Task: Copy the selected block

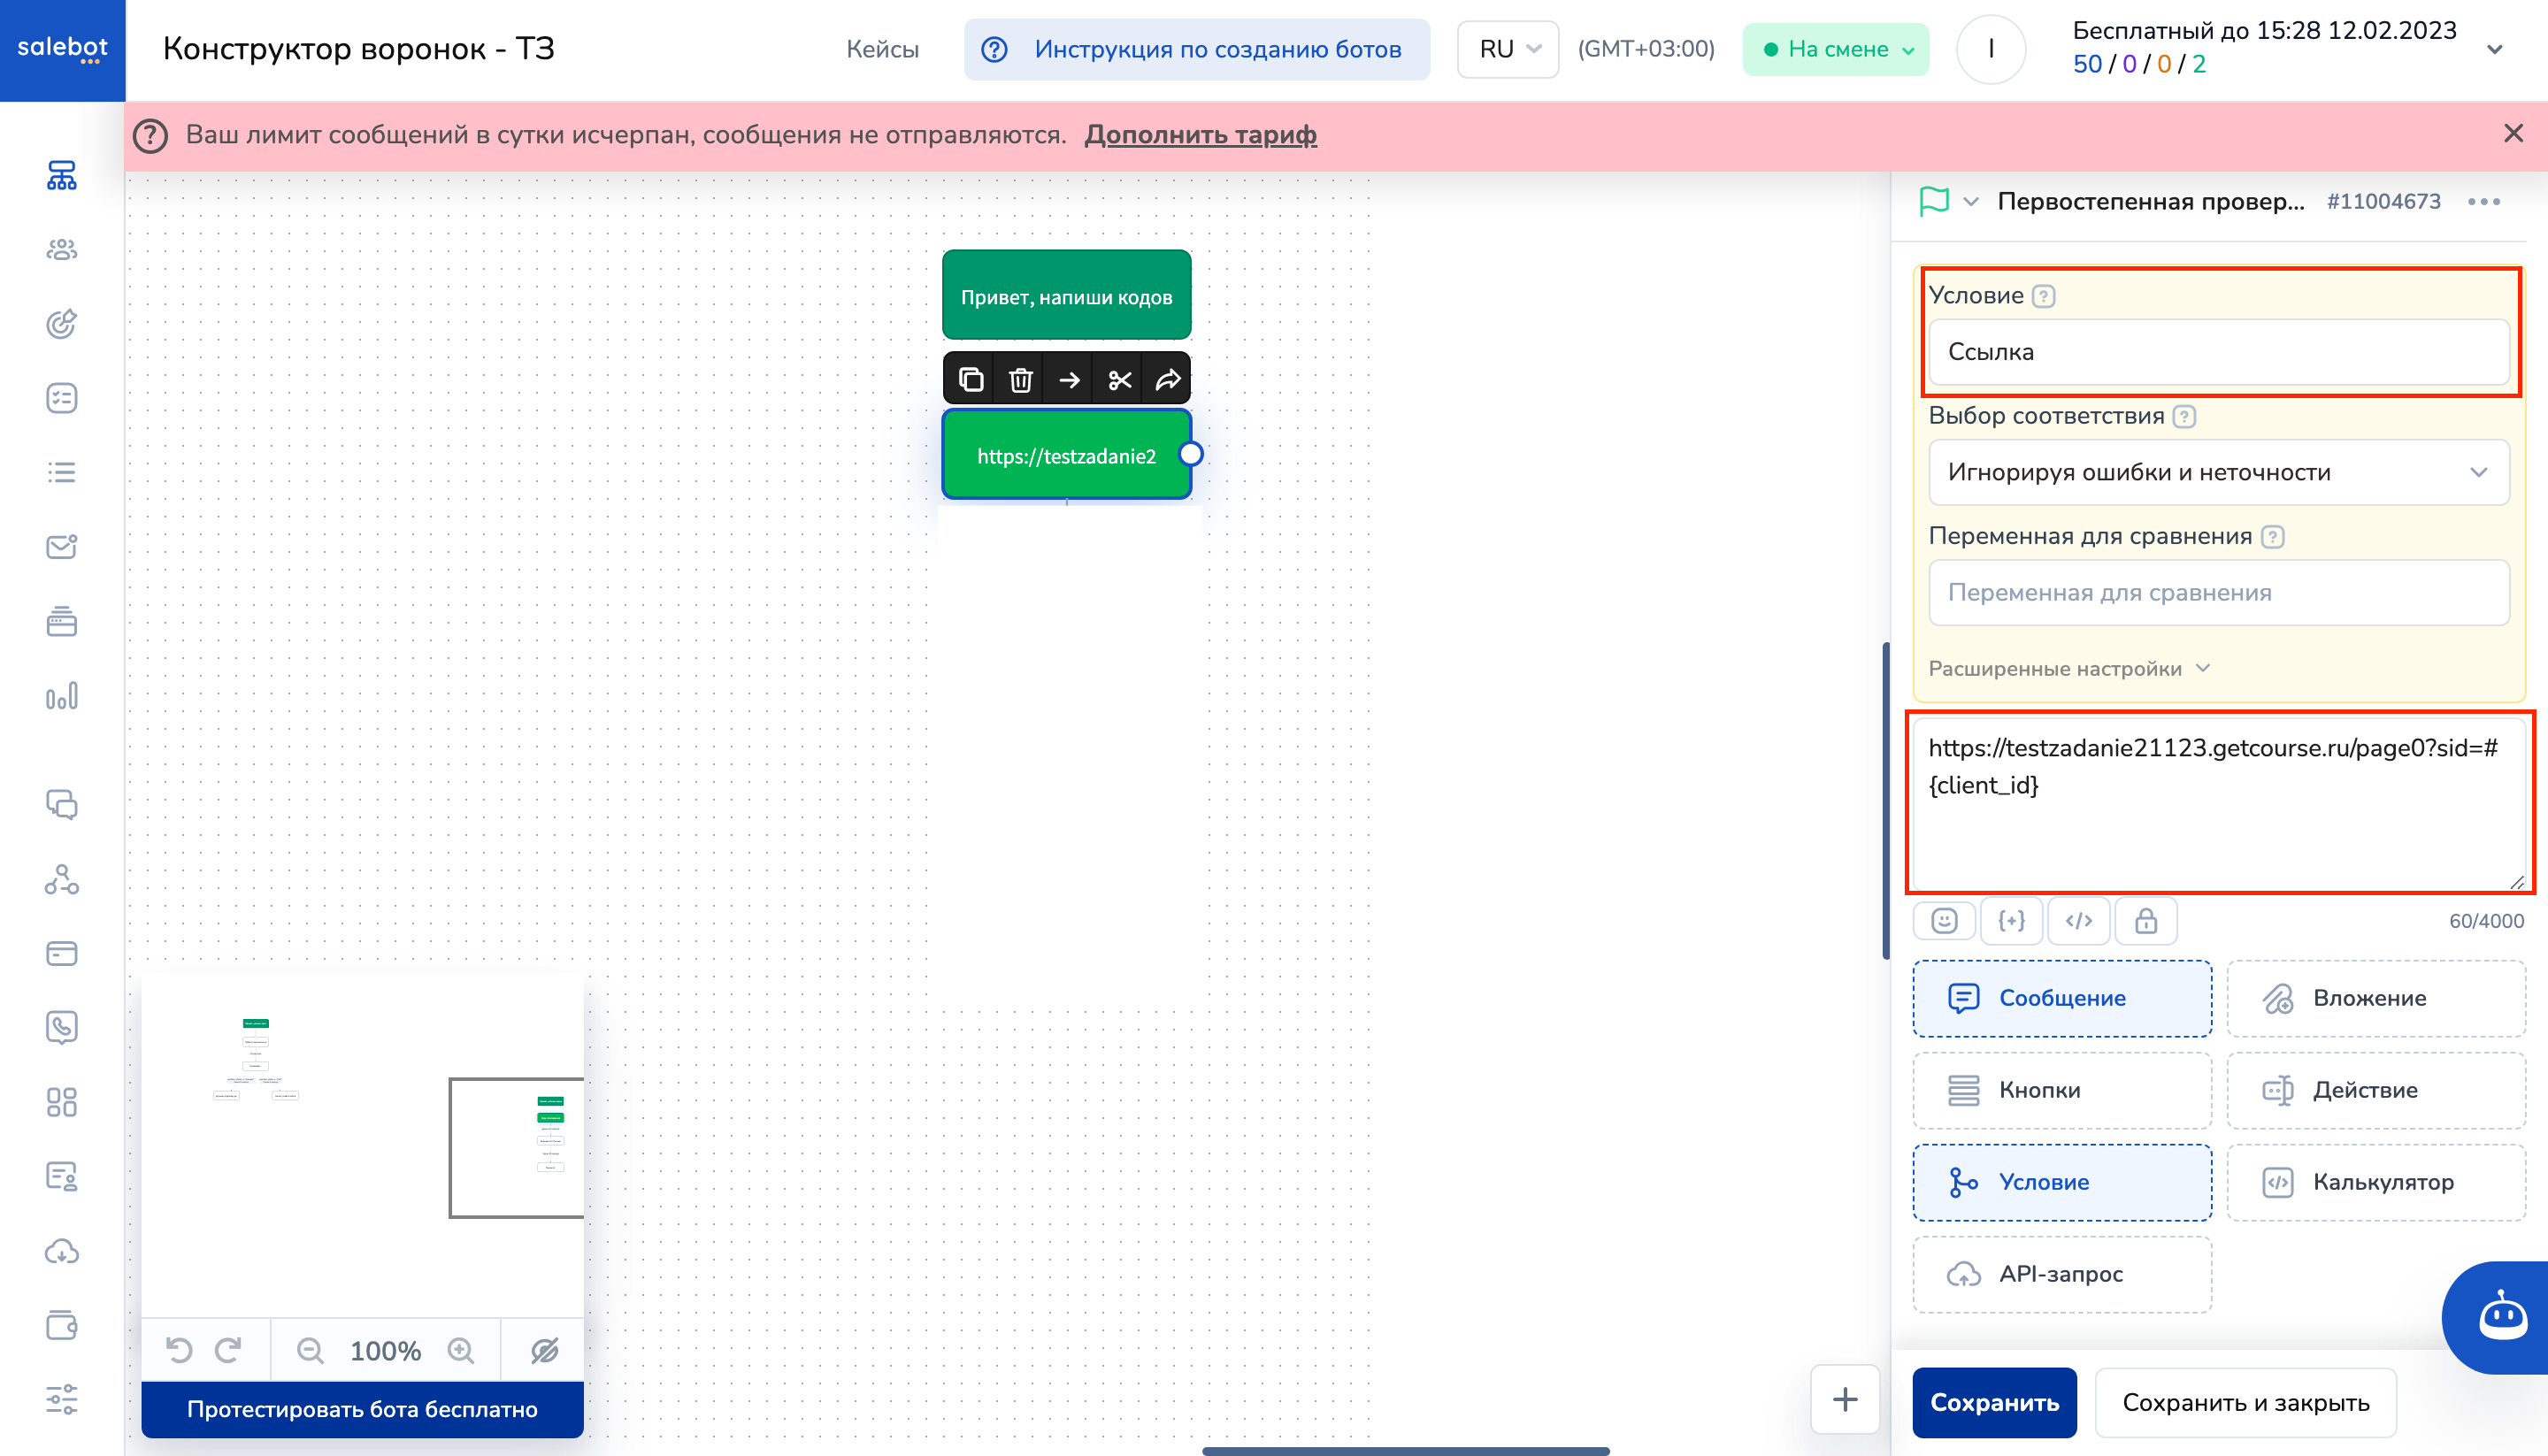Action: coord(971,380)
